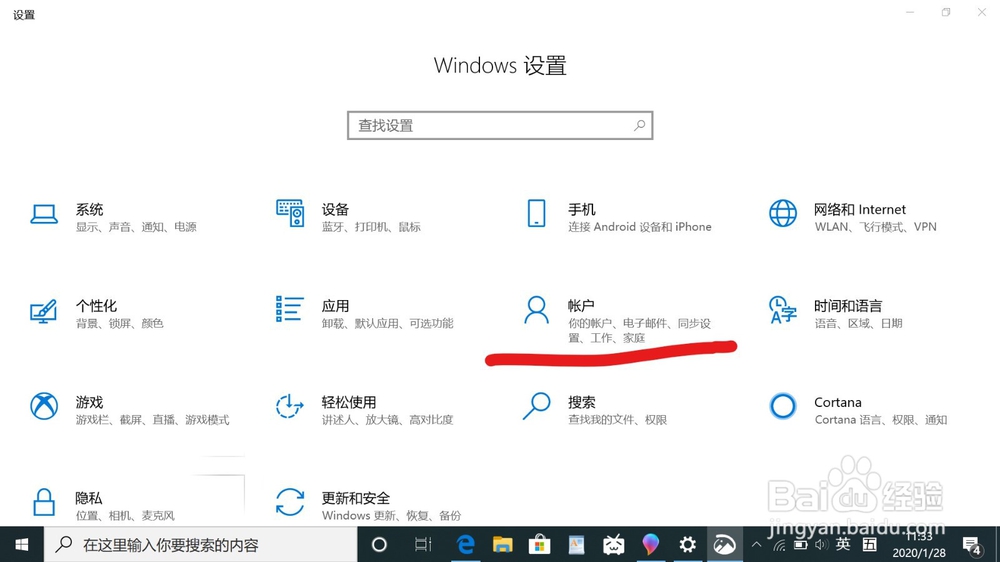Click the 个性化 personalization pen icon

click(43, 311)
